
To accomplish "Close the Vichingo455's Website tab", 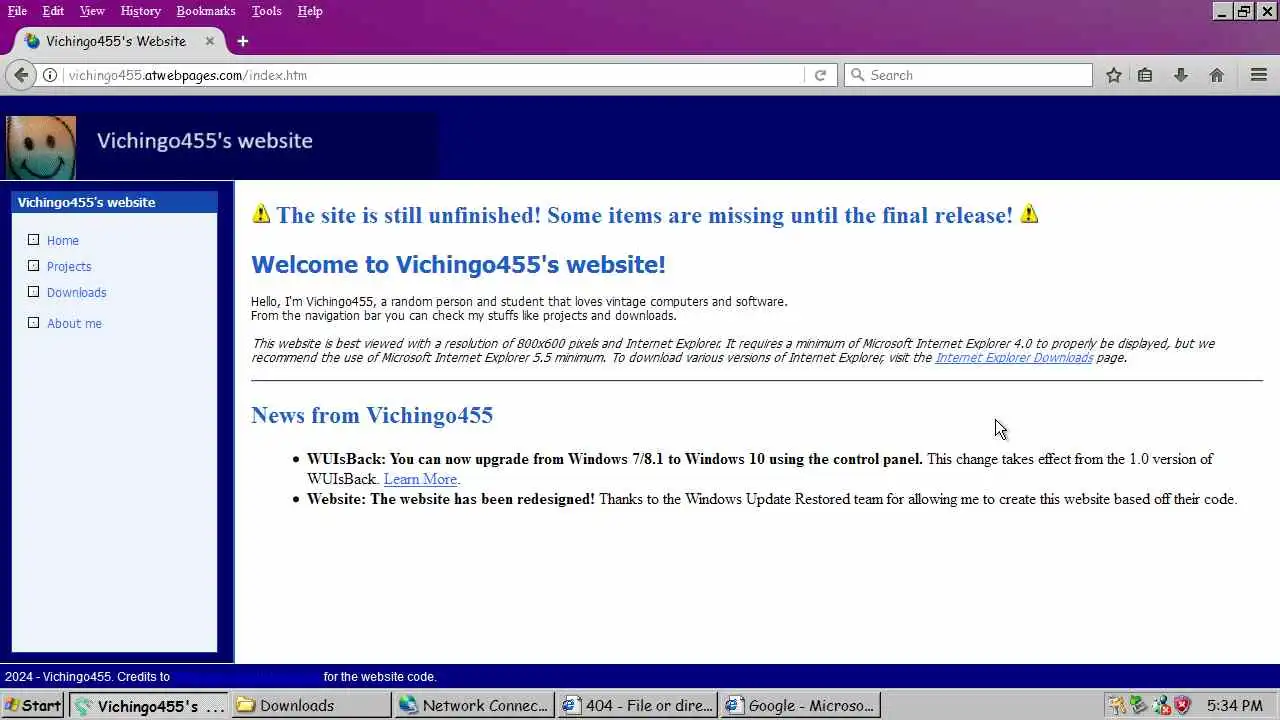I will pyautogui.click(x=210, y=41).
